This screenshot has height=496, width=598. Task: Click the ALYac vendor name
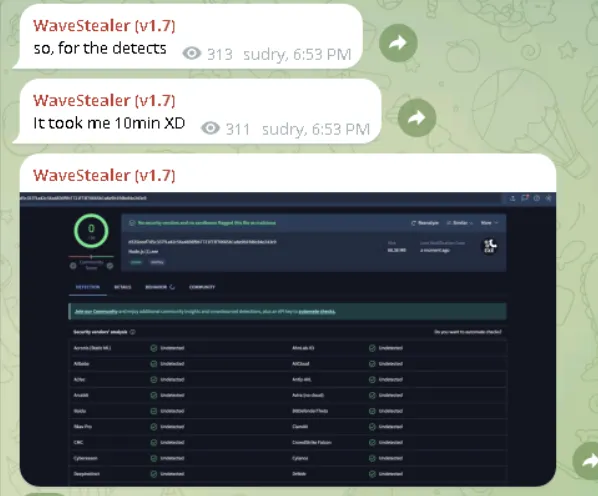[79, 380]
